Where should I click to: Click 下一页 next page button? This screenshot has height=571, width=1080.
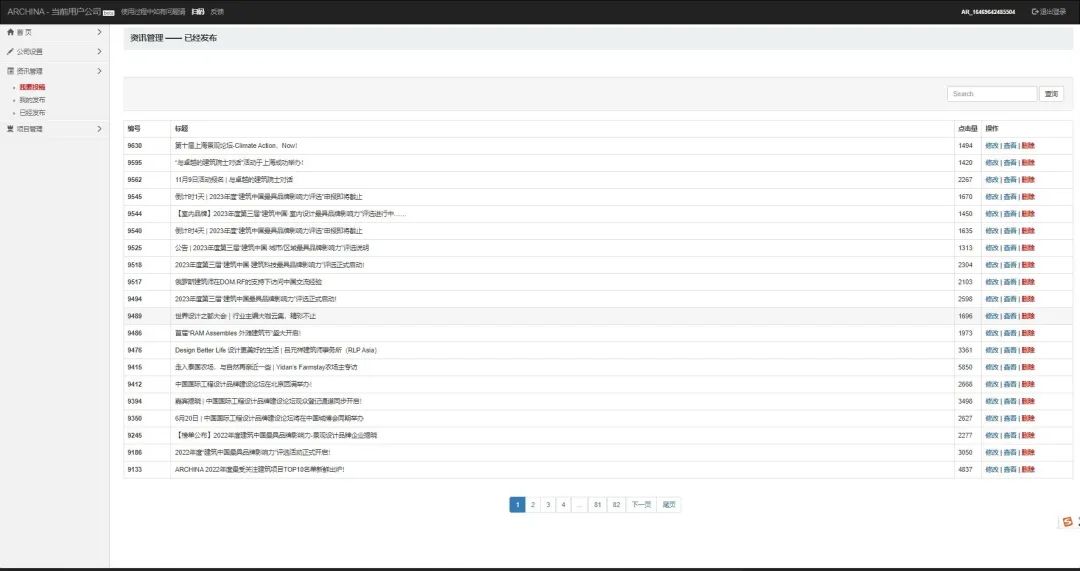pos(641,505)
